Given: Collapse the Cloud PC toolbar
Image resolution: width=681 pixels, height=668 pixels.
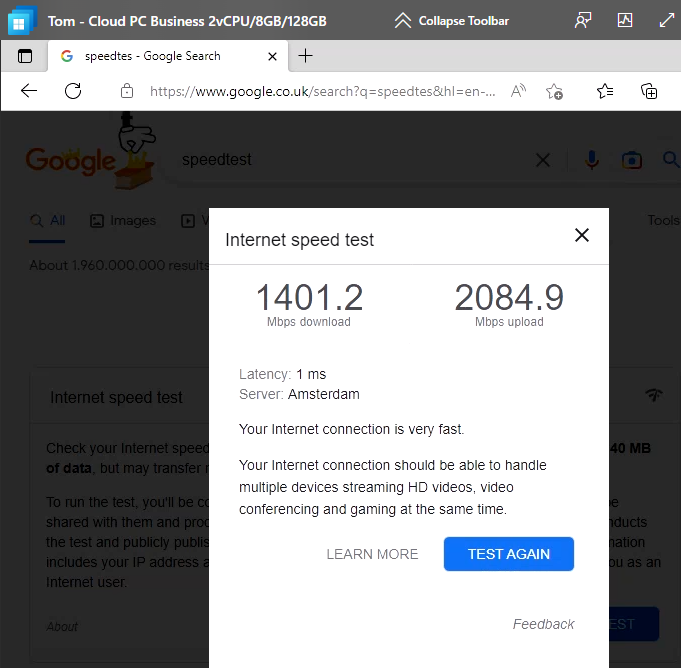Looking at the screenshot, I should [452, 21].
